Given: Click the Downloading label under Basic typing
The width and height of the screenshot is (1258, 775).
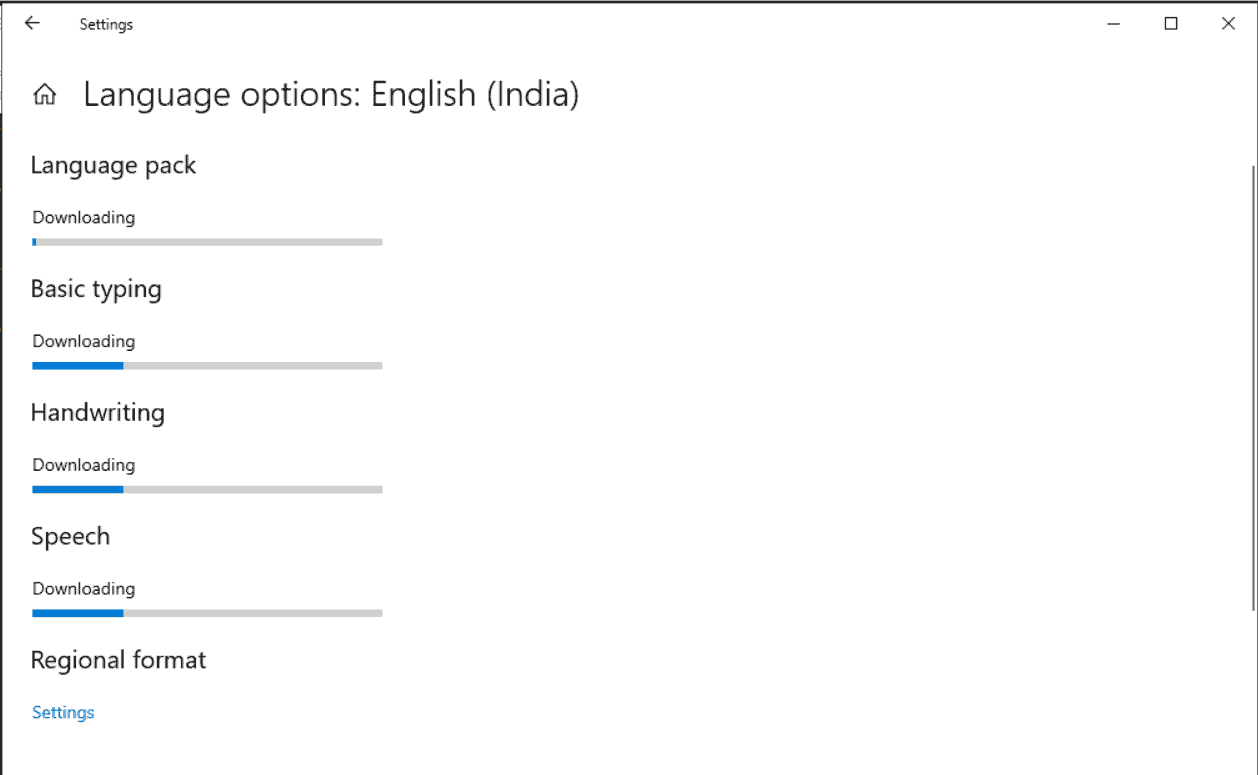Looking at the screenshot, I should click(x=83, y=341).
